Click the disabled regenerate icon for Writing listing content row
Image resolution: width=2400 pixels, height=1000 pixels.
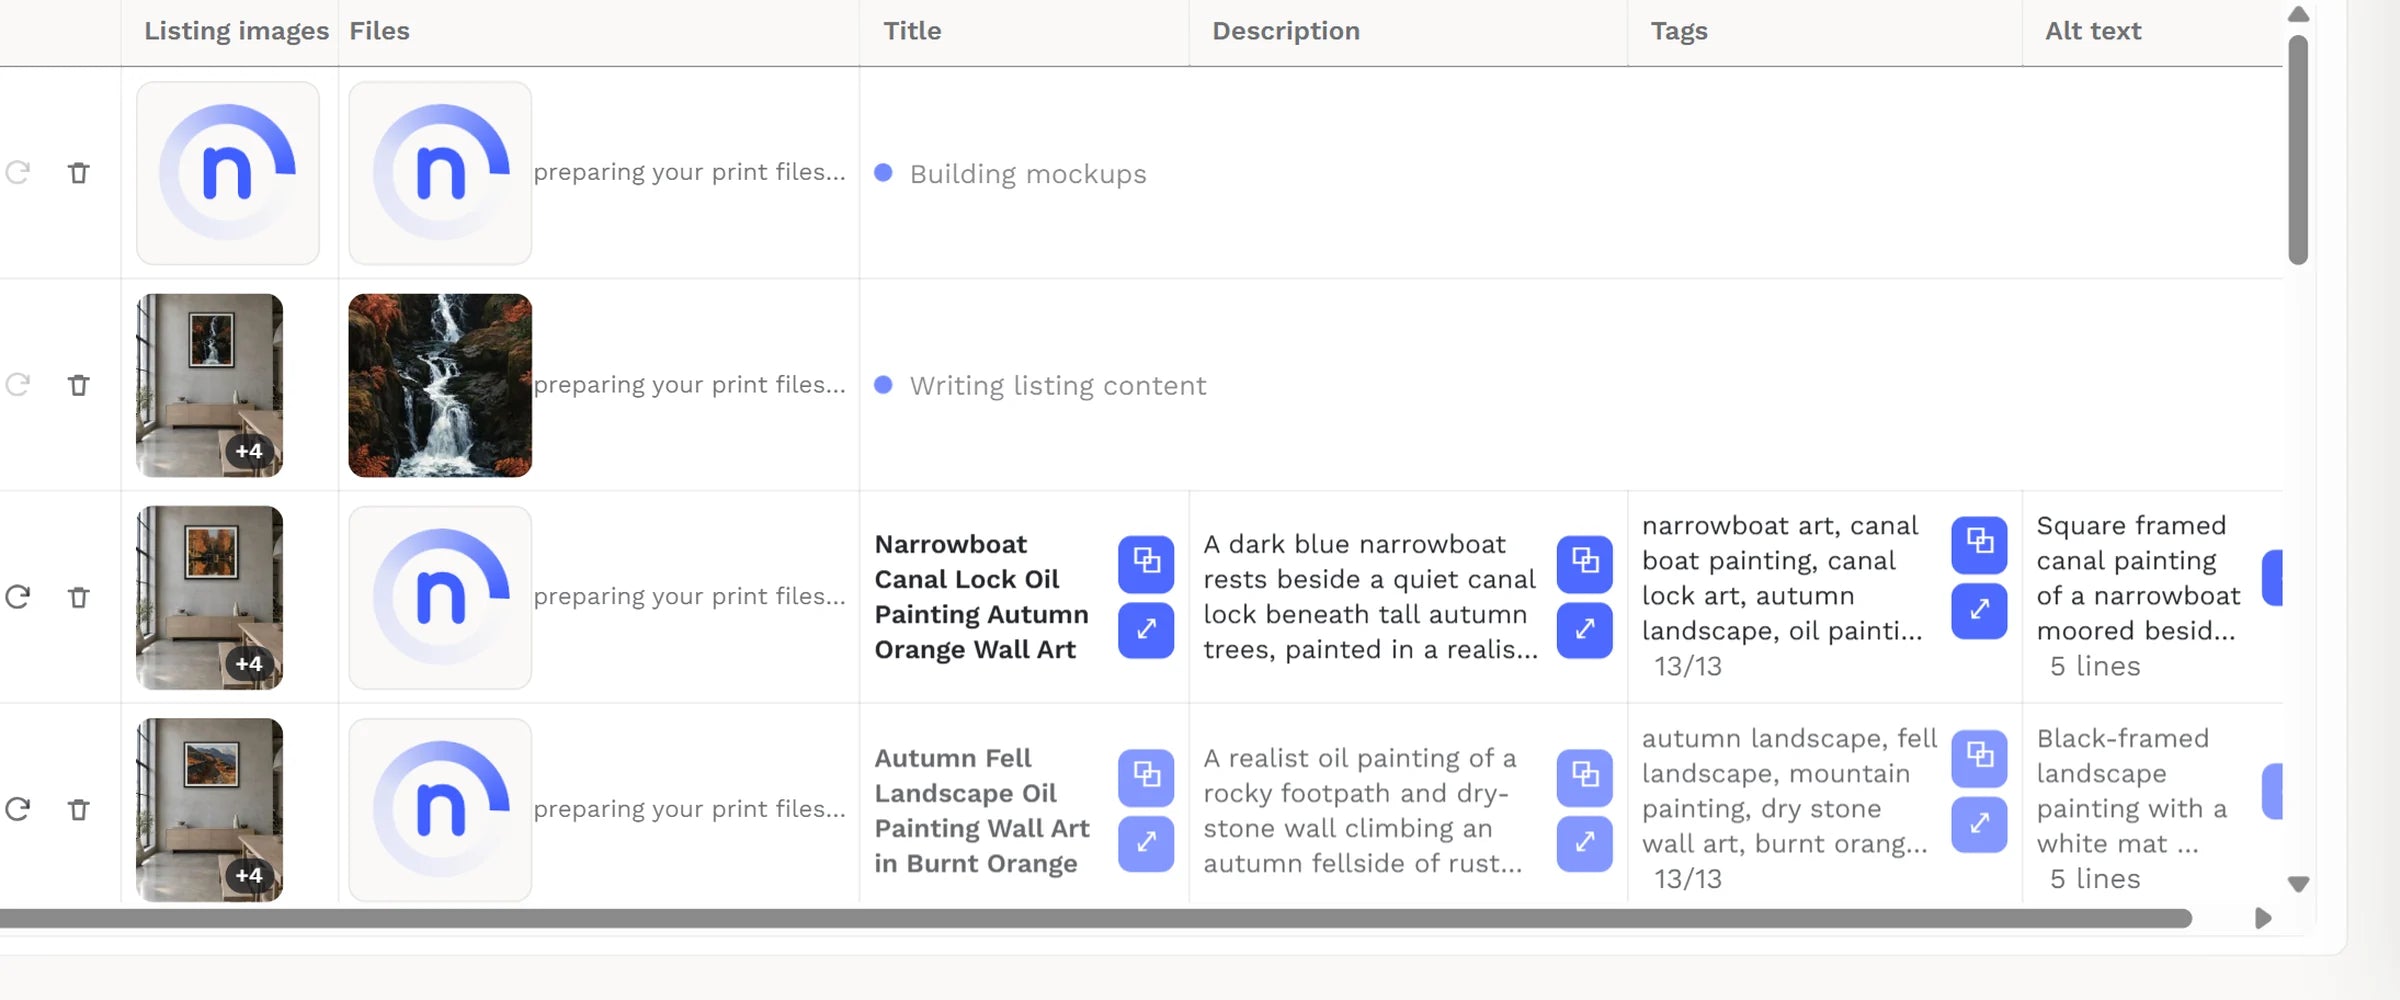(x=18, y=385)
